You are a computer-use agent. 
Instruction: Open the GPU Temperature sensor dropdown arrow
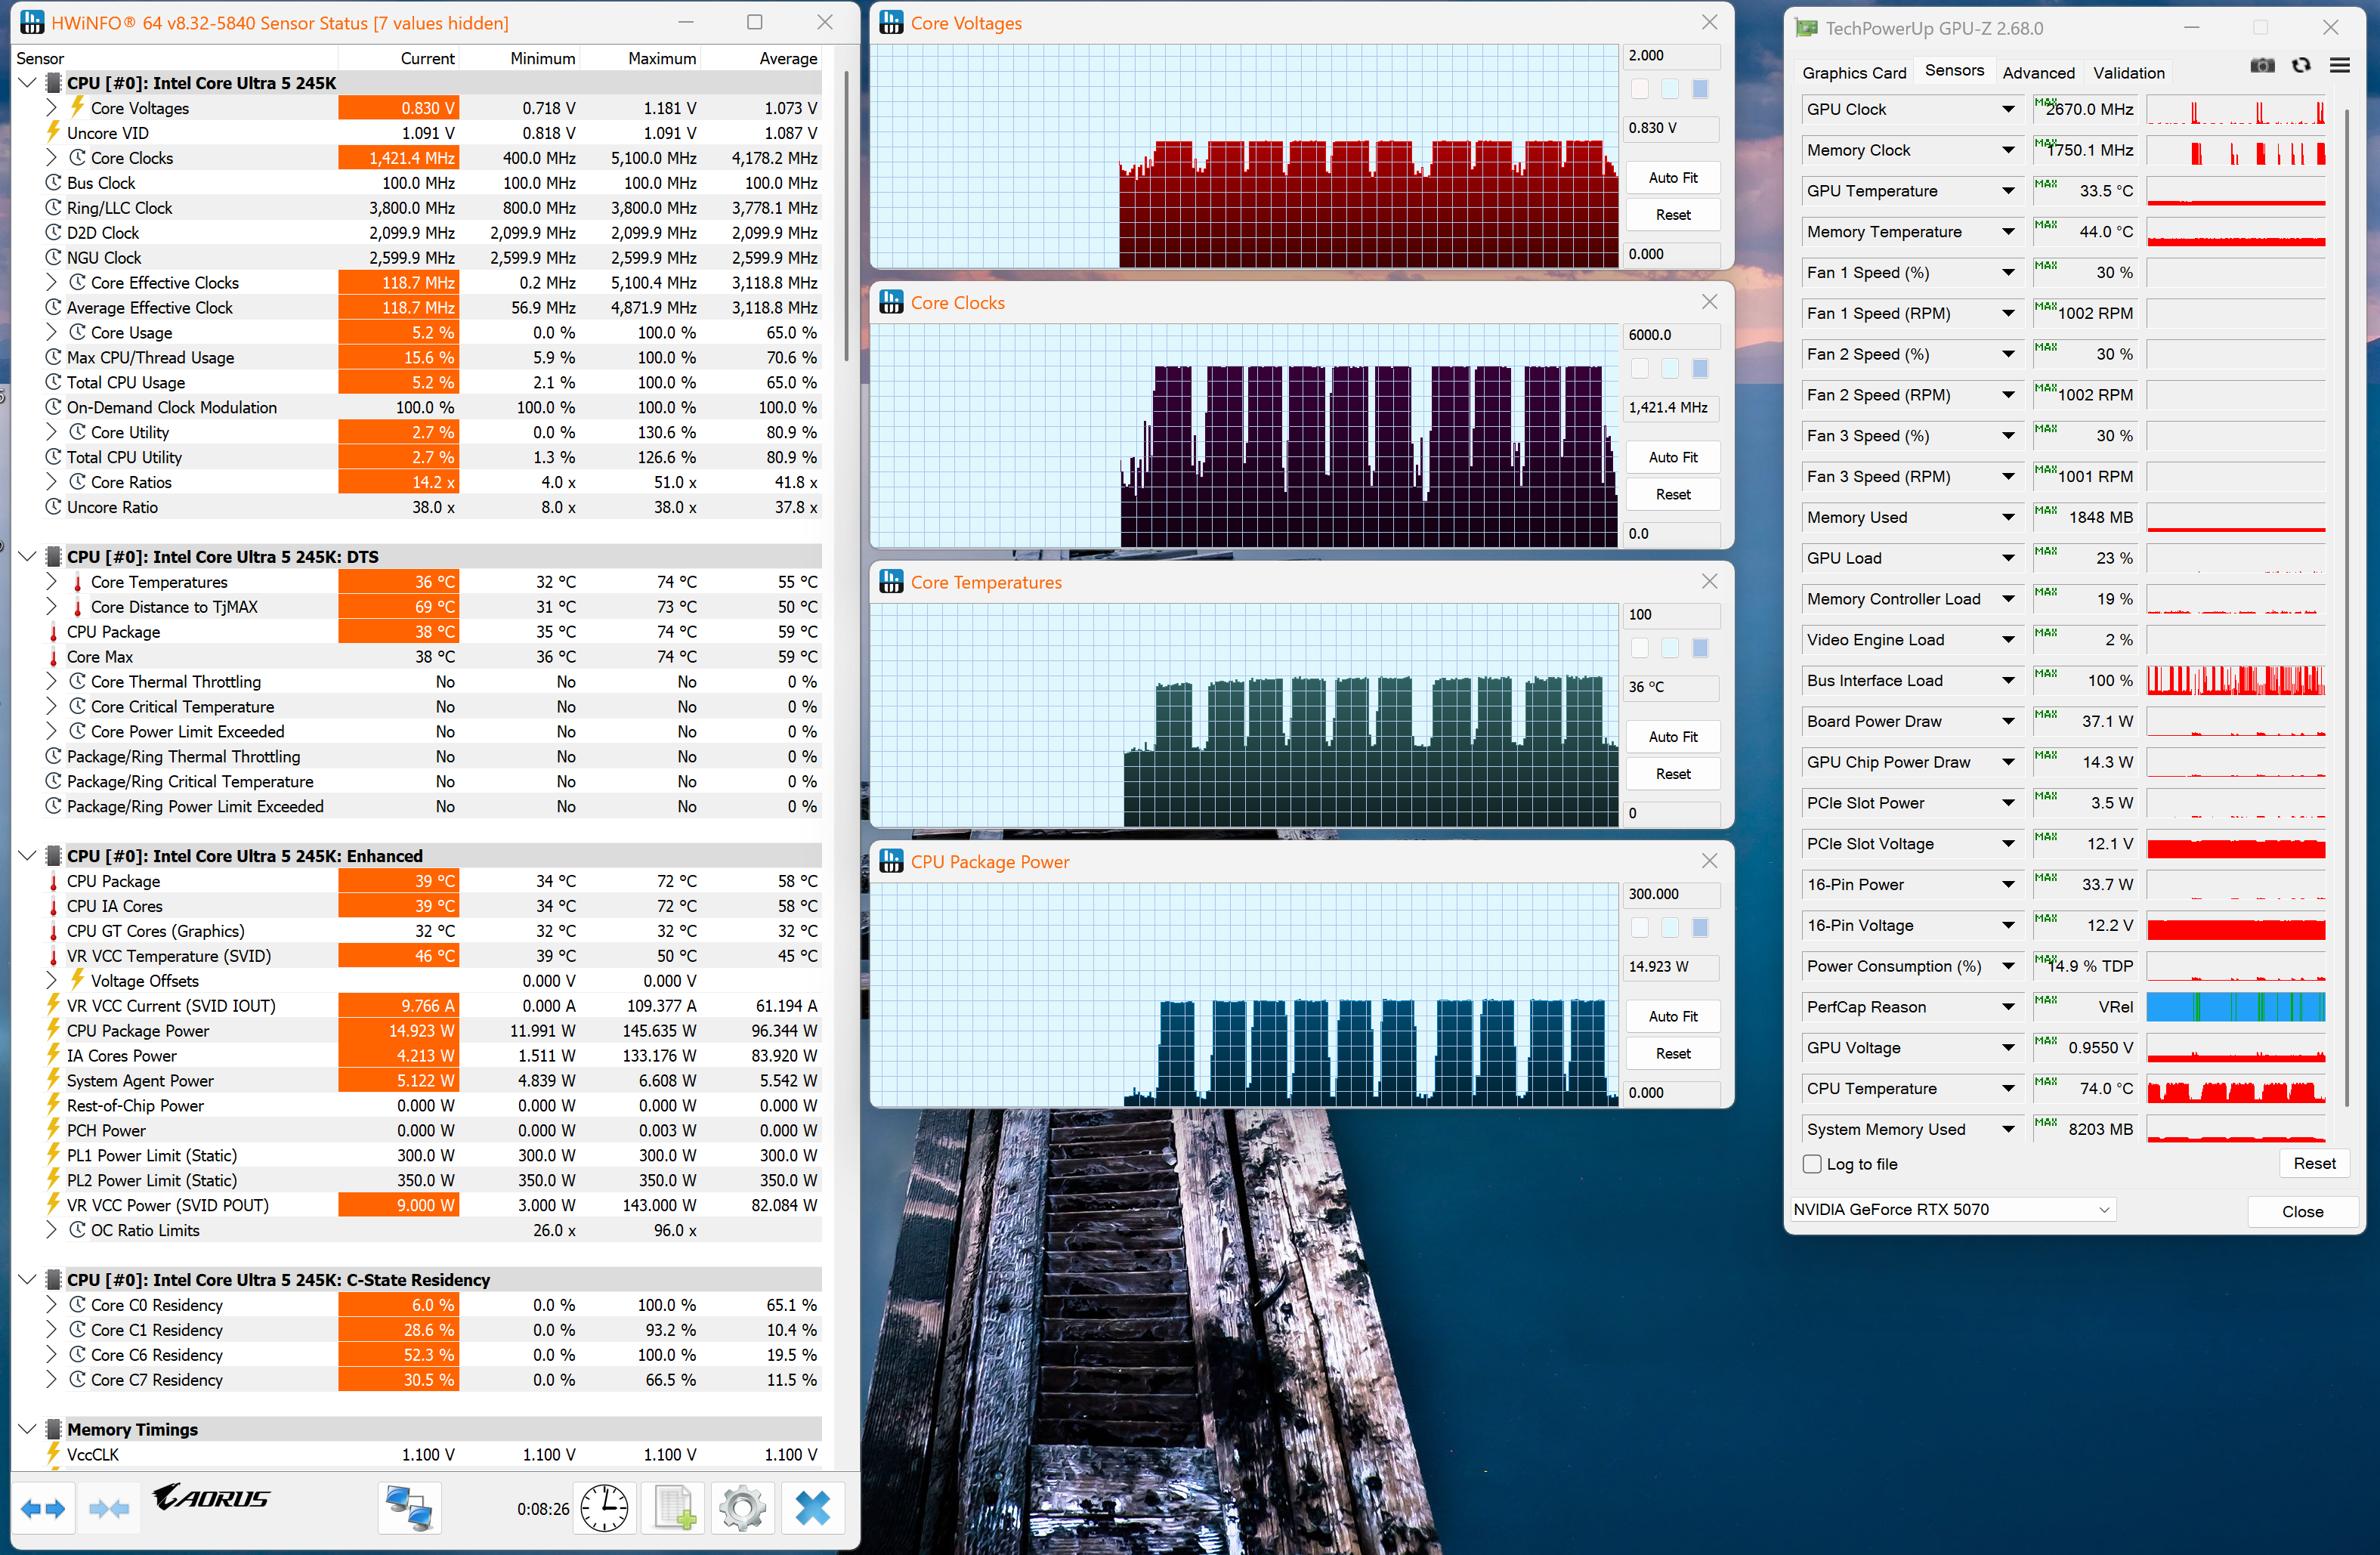tap(2008, 191)
